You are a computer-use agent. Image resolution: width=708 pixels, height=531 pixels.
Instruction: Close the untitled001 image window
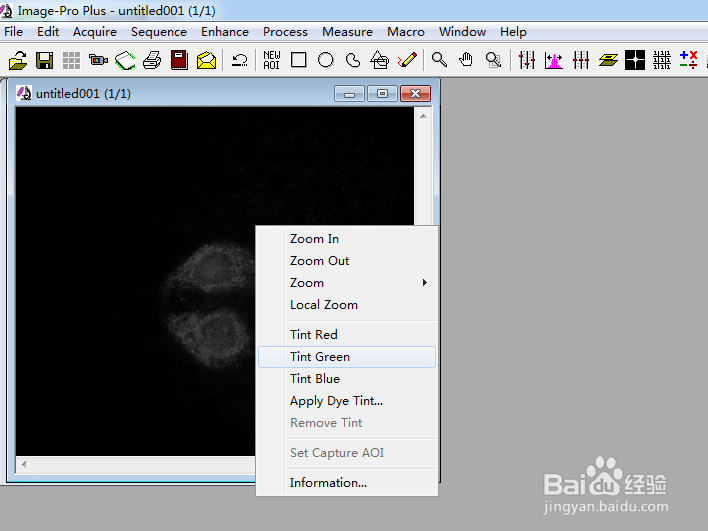[x=415, y=94]
